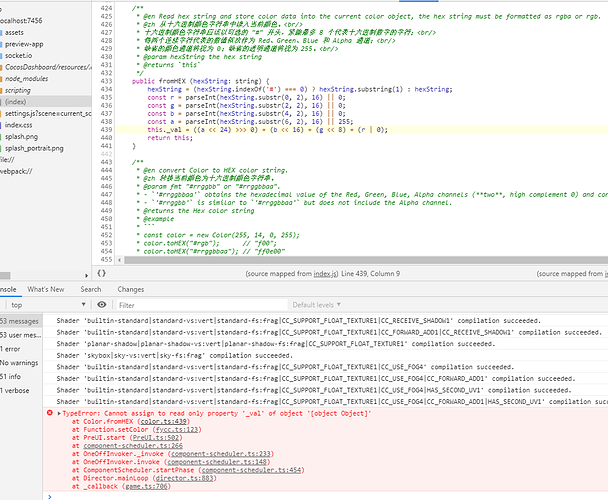Click the red error icon
Viewport: 608px width, 500px height.
click(50, 413)
